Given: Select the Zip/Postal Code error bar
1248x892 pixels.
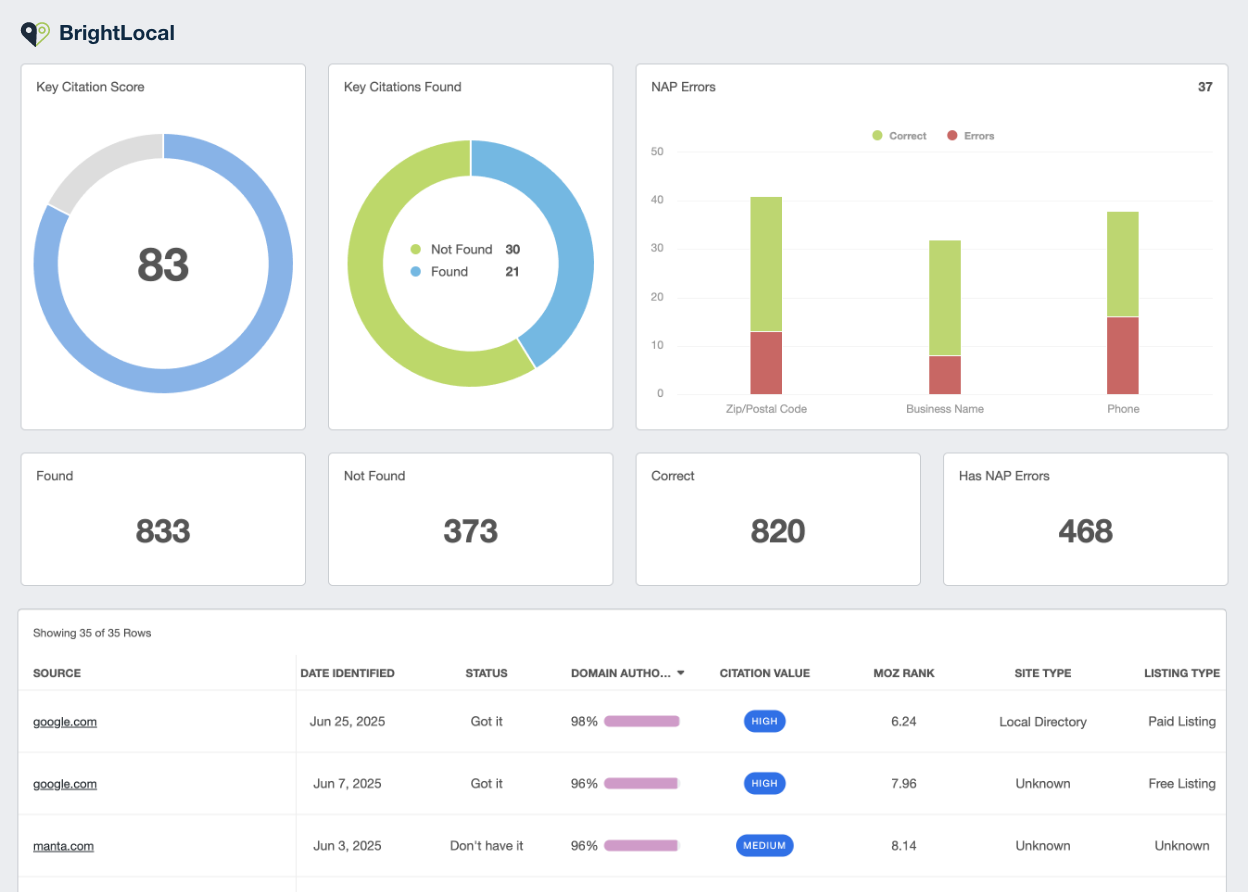Looking at the screenshot, I should click(x=765, y=360).
